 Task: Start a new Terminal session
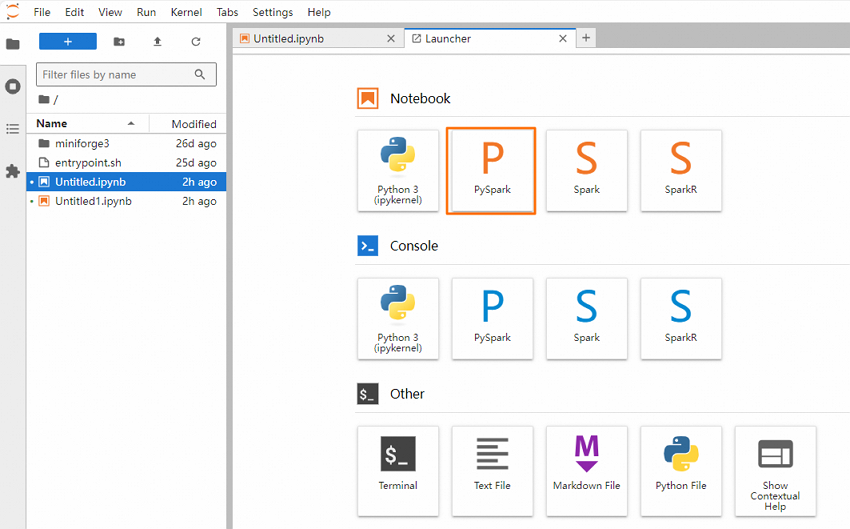(x=398, y=466)
